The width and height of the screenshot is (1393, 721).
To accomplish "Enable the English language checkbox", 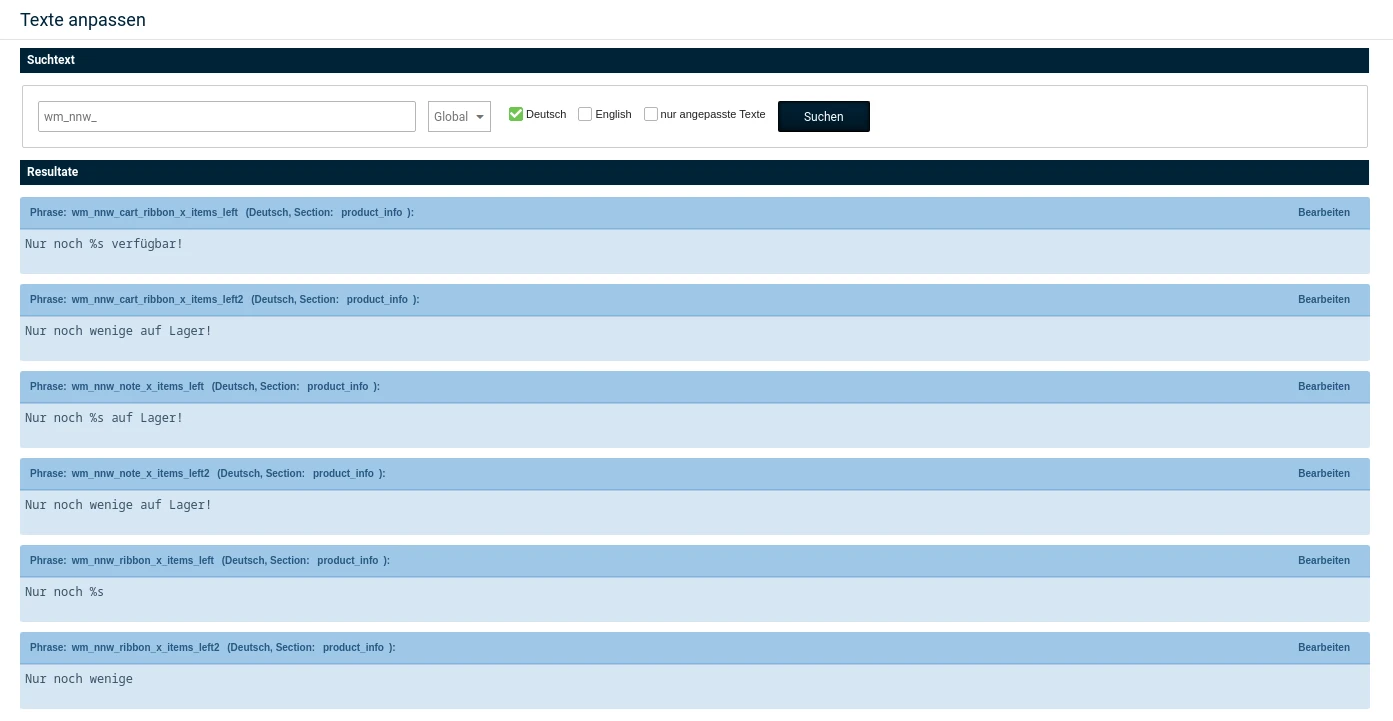I will (585, 114).
